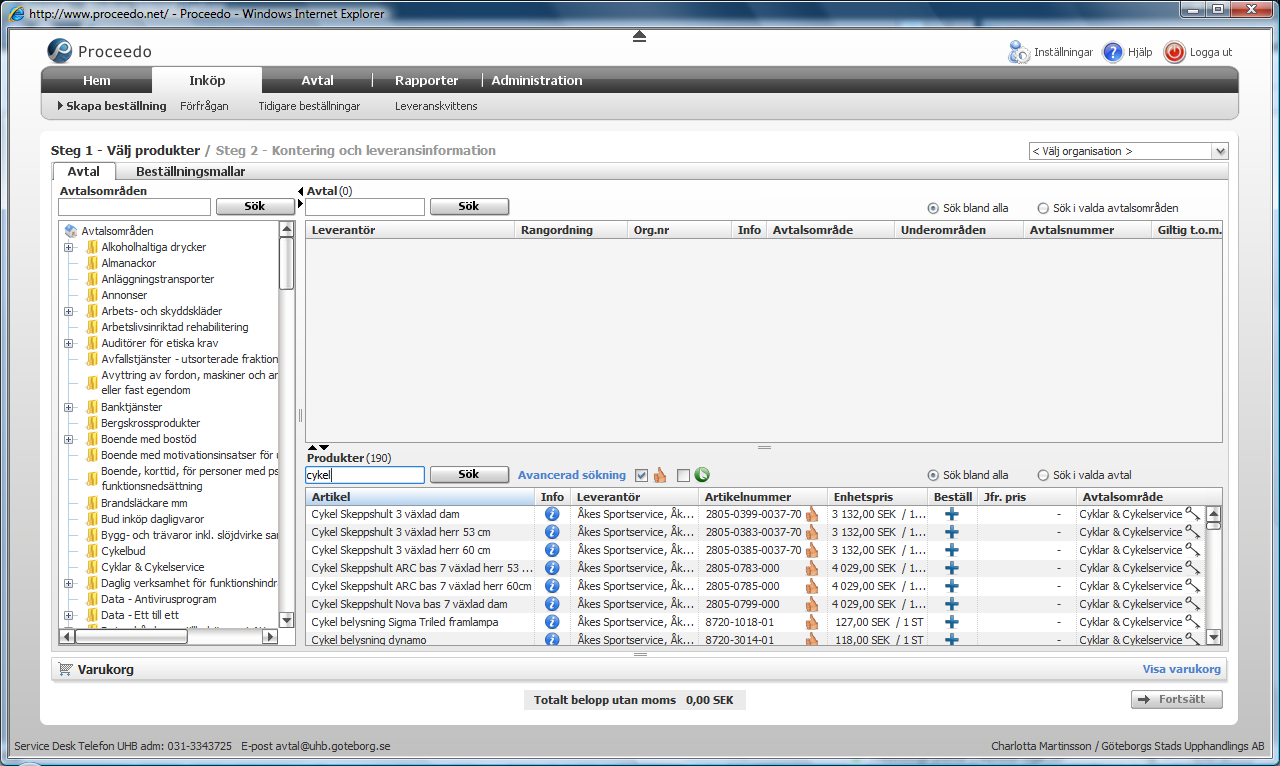Viewport: 1280px width, 766px height.
Task: Click thumbs-up icon for article 2805-0399-0037-70
Action: click(x=812, y=514)
